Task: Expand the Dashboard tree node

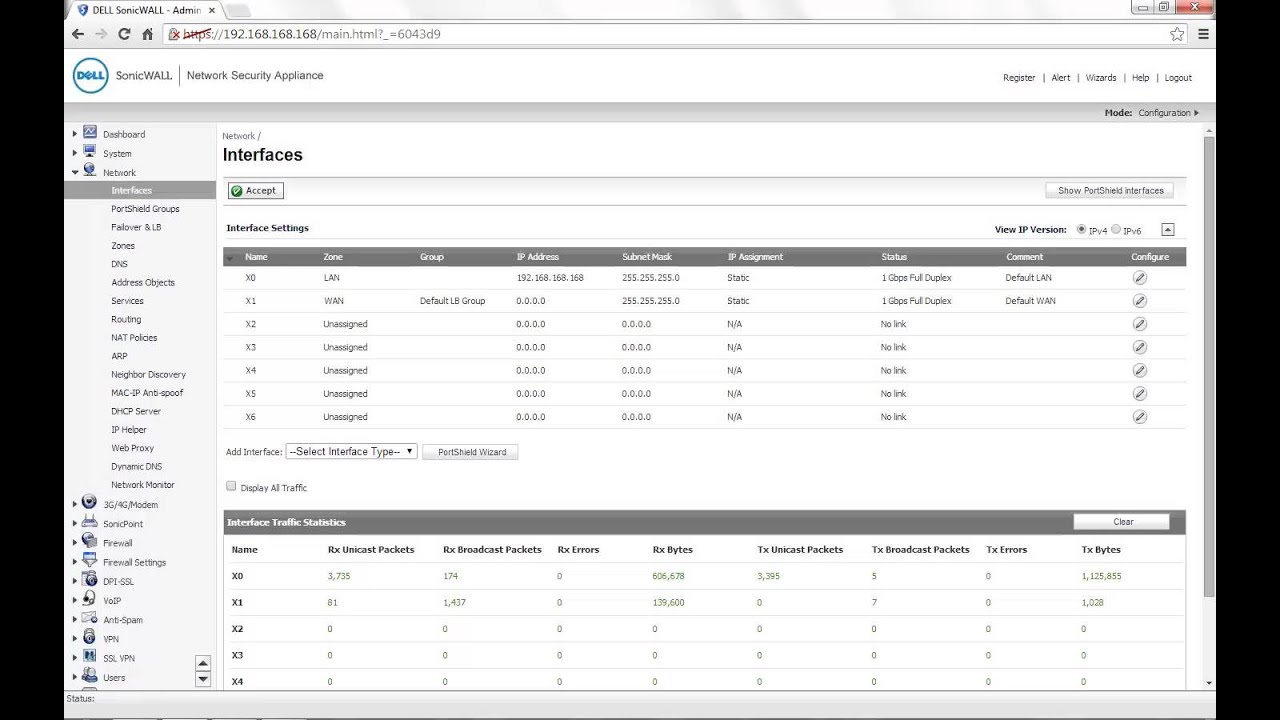Action: (74, 134)
